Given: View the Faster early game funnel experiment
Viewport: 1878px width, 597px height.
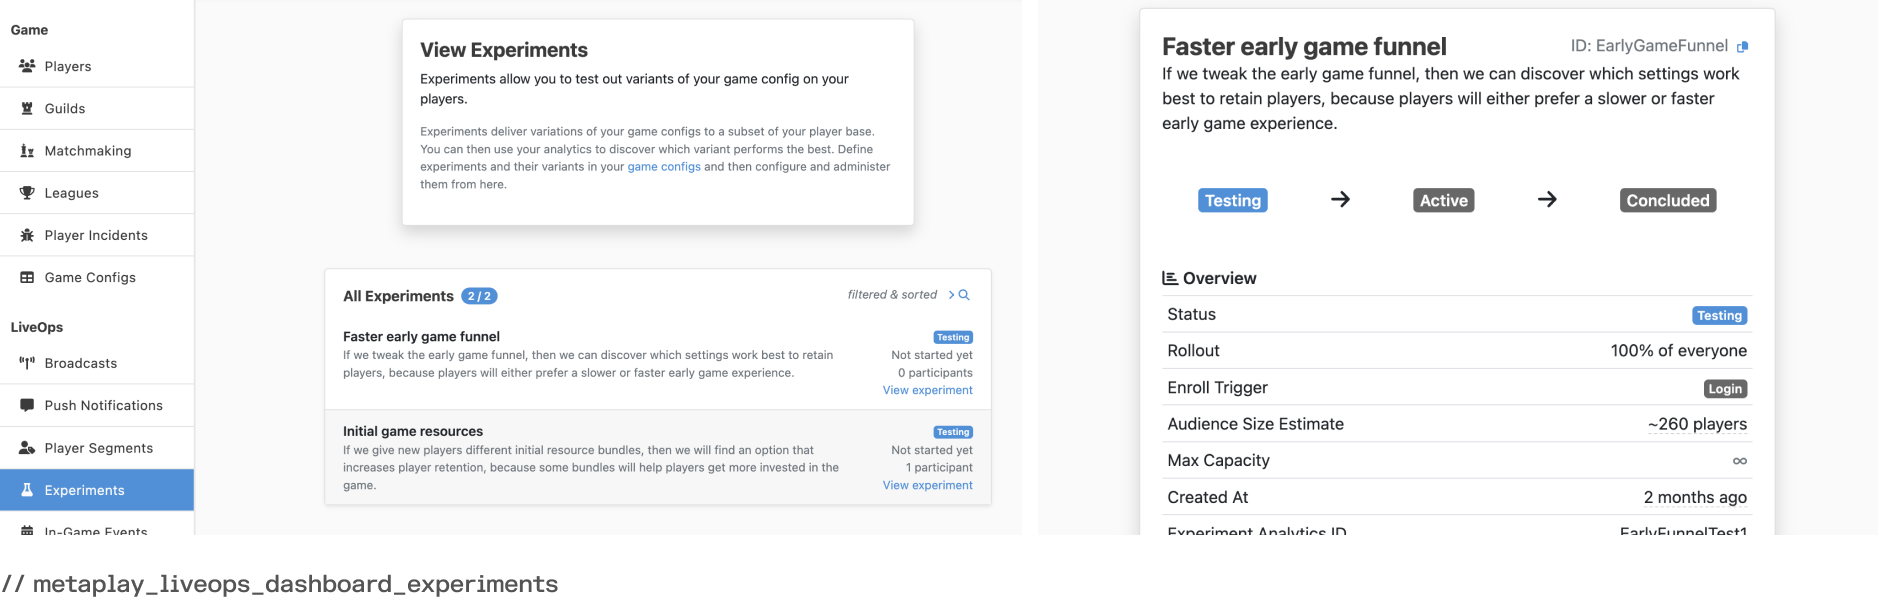Looking at the screenshot, I should pyautogui.click(x=927, y=390).
